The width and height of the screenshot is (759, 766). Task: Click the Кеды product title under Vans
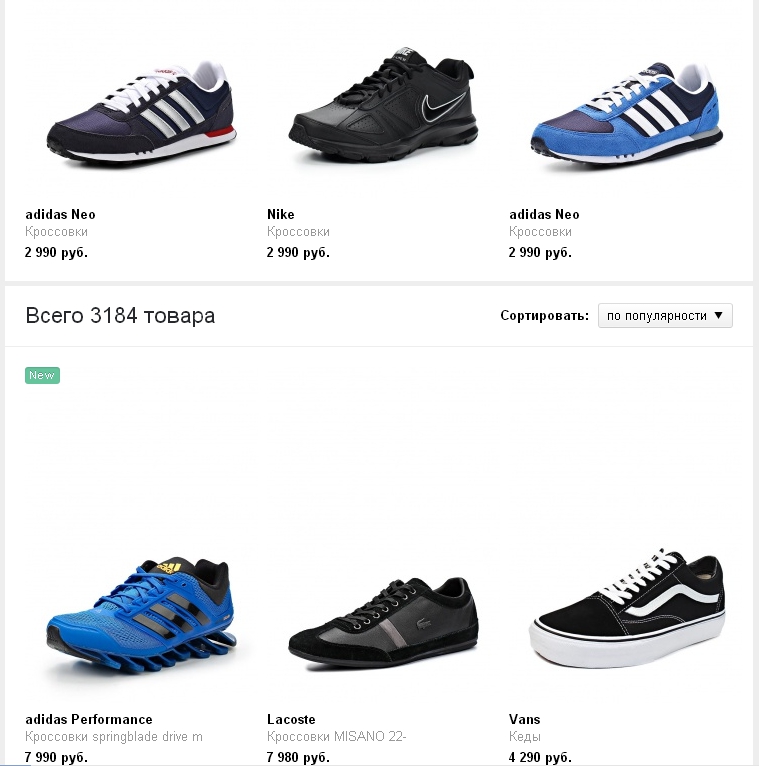[525, 737]
